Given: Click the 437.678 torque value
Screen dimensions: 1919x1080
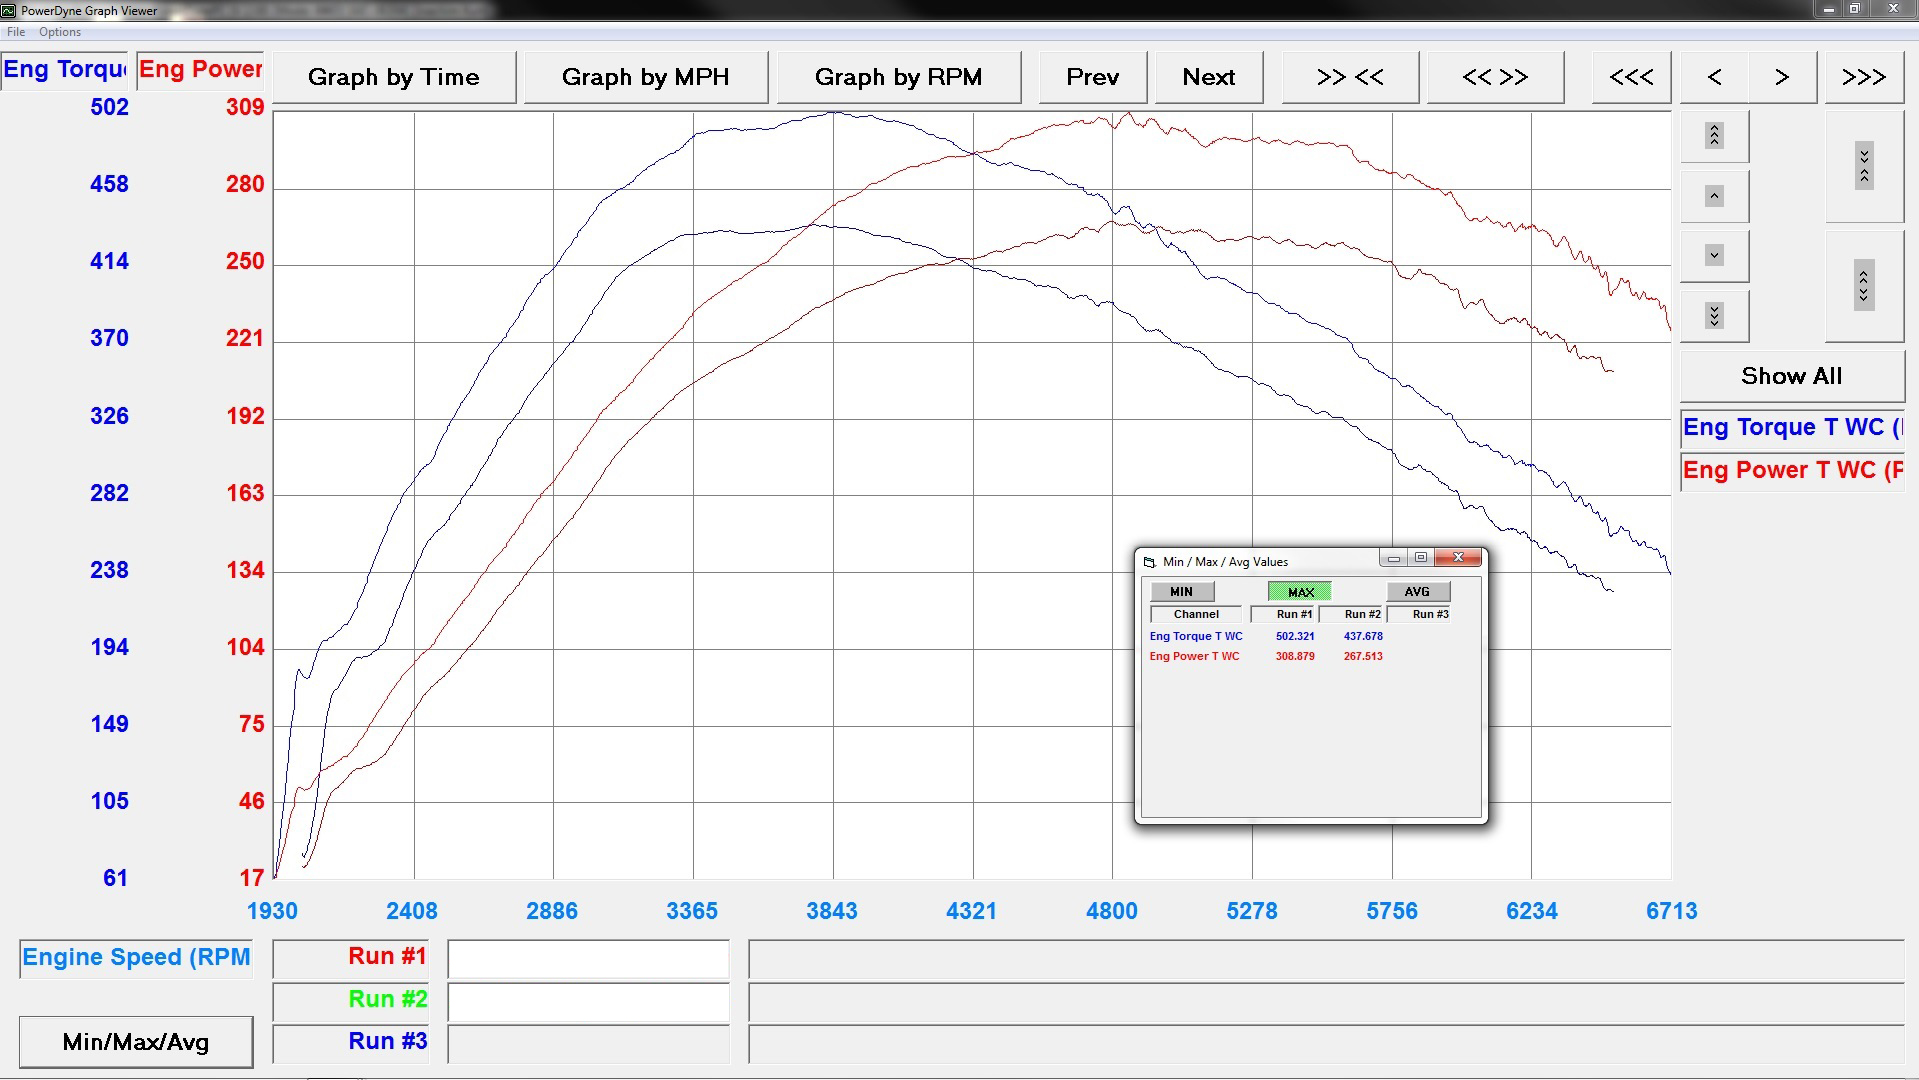Looking at the screenshot, I should [x=1363, y=637].
